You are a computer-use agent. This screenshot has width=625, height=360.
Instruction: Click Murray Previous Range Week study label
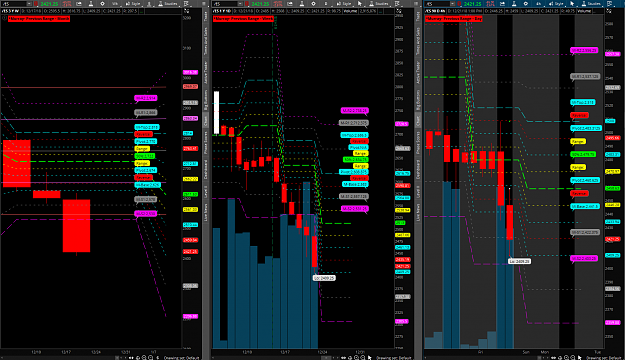click(x=243, y=19)
